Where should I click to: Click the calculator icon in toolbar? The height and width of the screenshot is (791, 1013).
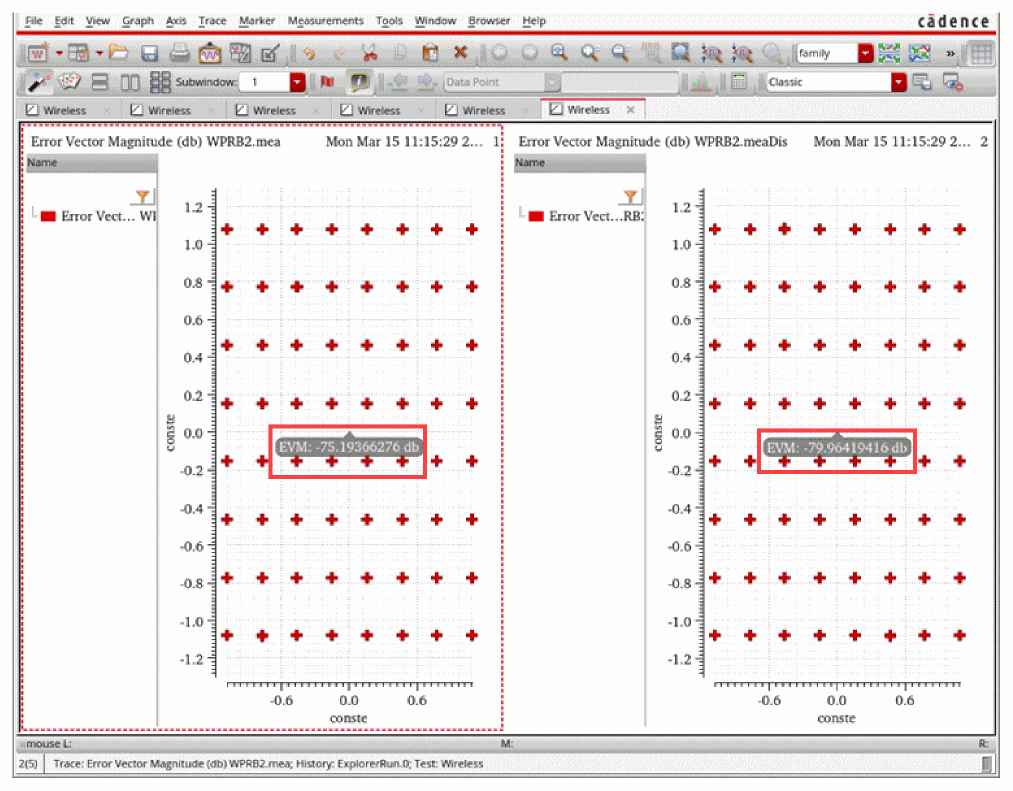click(739, 82)
